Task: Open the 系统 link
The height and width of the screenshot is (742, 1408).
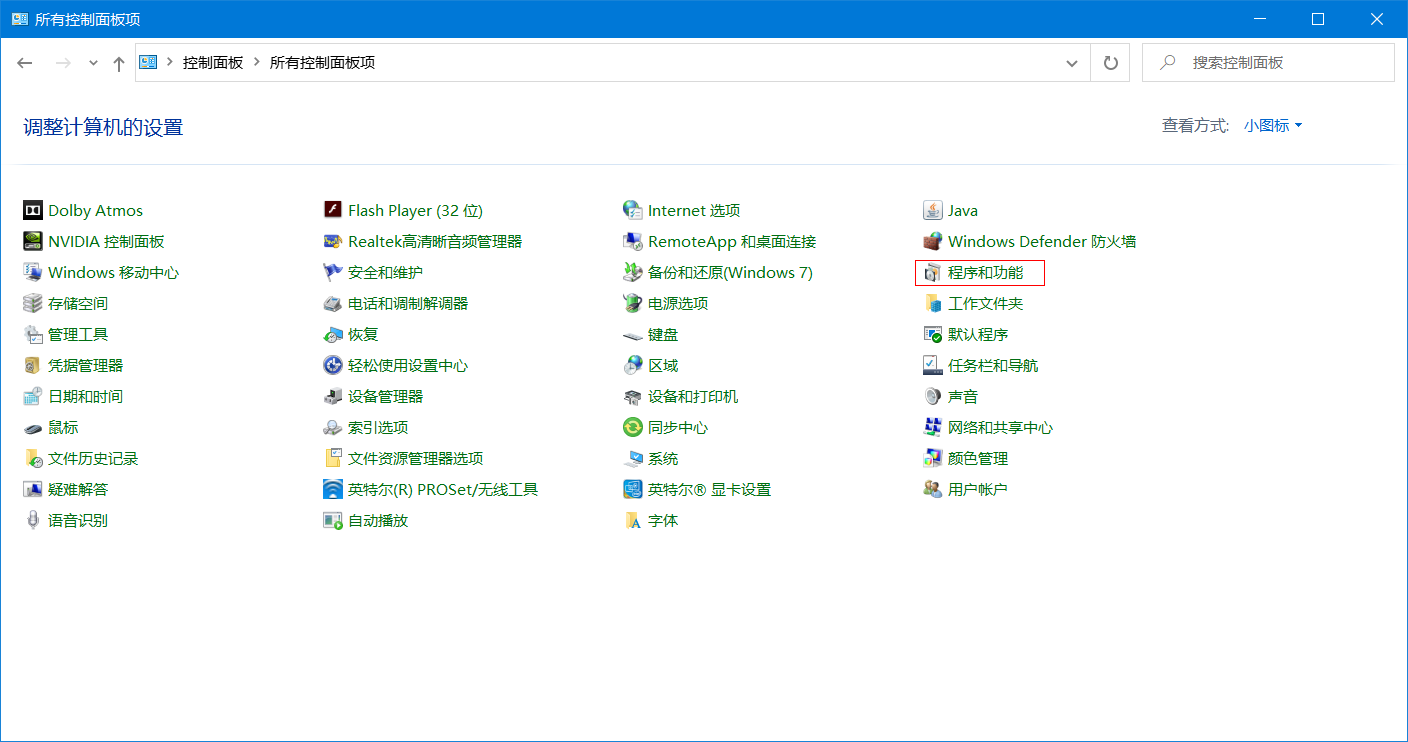Action: pyautogui.click(x=663, y=458)
